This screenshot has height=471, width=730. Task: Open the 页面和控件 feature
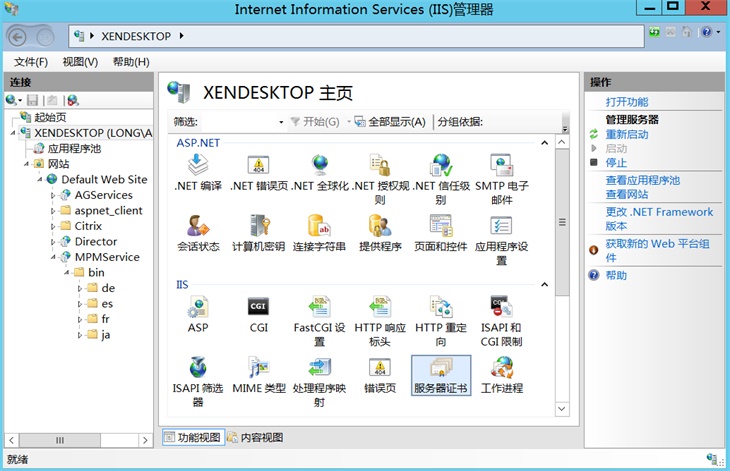(441, 234)
